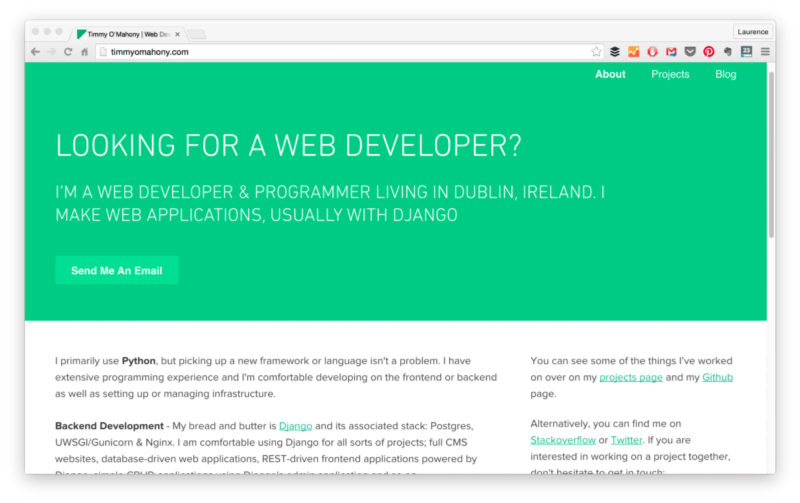The height and width of the screenshot is (503, 800).
Task: Click the Send Me An Email button
Action: 117,270
